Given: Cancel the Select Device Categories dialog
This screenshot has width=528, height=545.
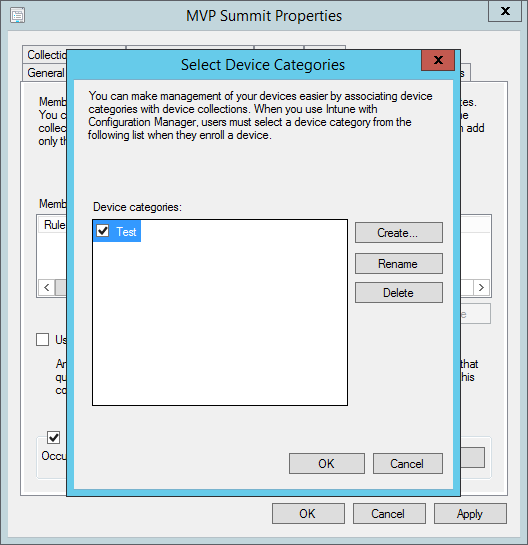Looking at the screenshot, I should tap(408, 463).
